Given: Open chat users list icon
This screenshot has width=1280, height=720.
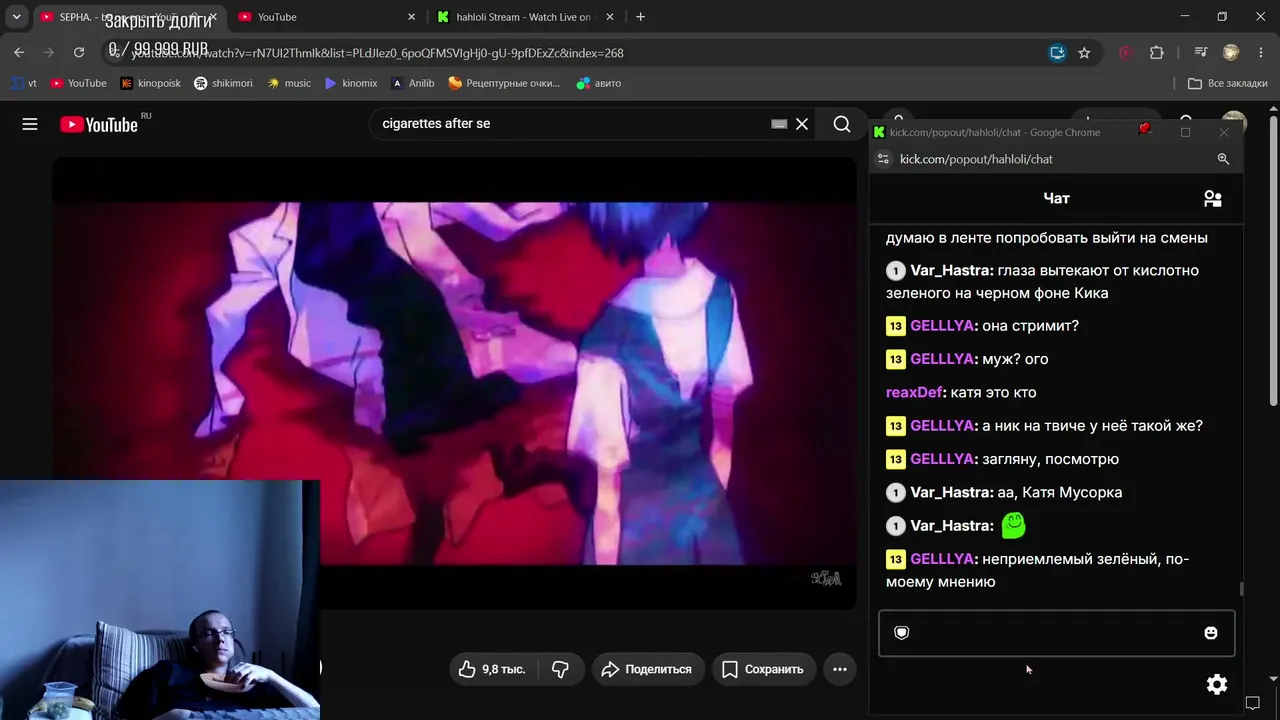Looking at the screenshot, I should [1213, 198].
